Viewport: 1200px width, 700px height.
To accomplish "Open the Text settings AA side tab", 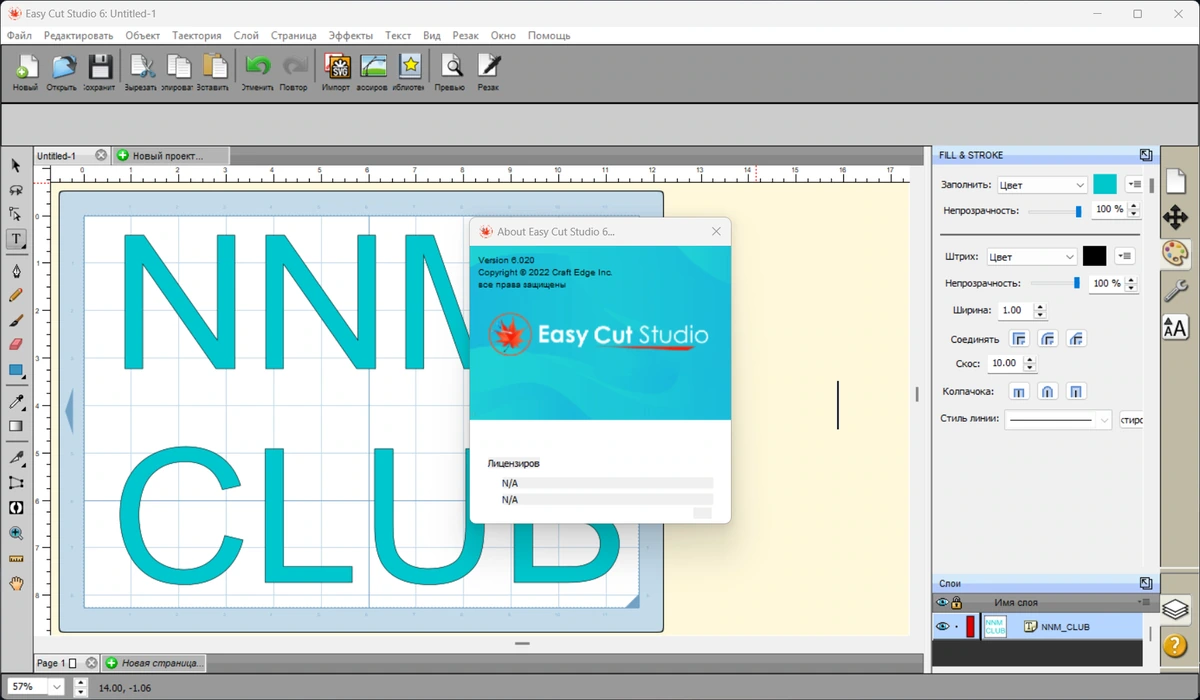I will pos(1176,328).
